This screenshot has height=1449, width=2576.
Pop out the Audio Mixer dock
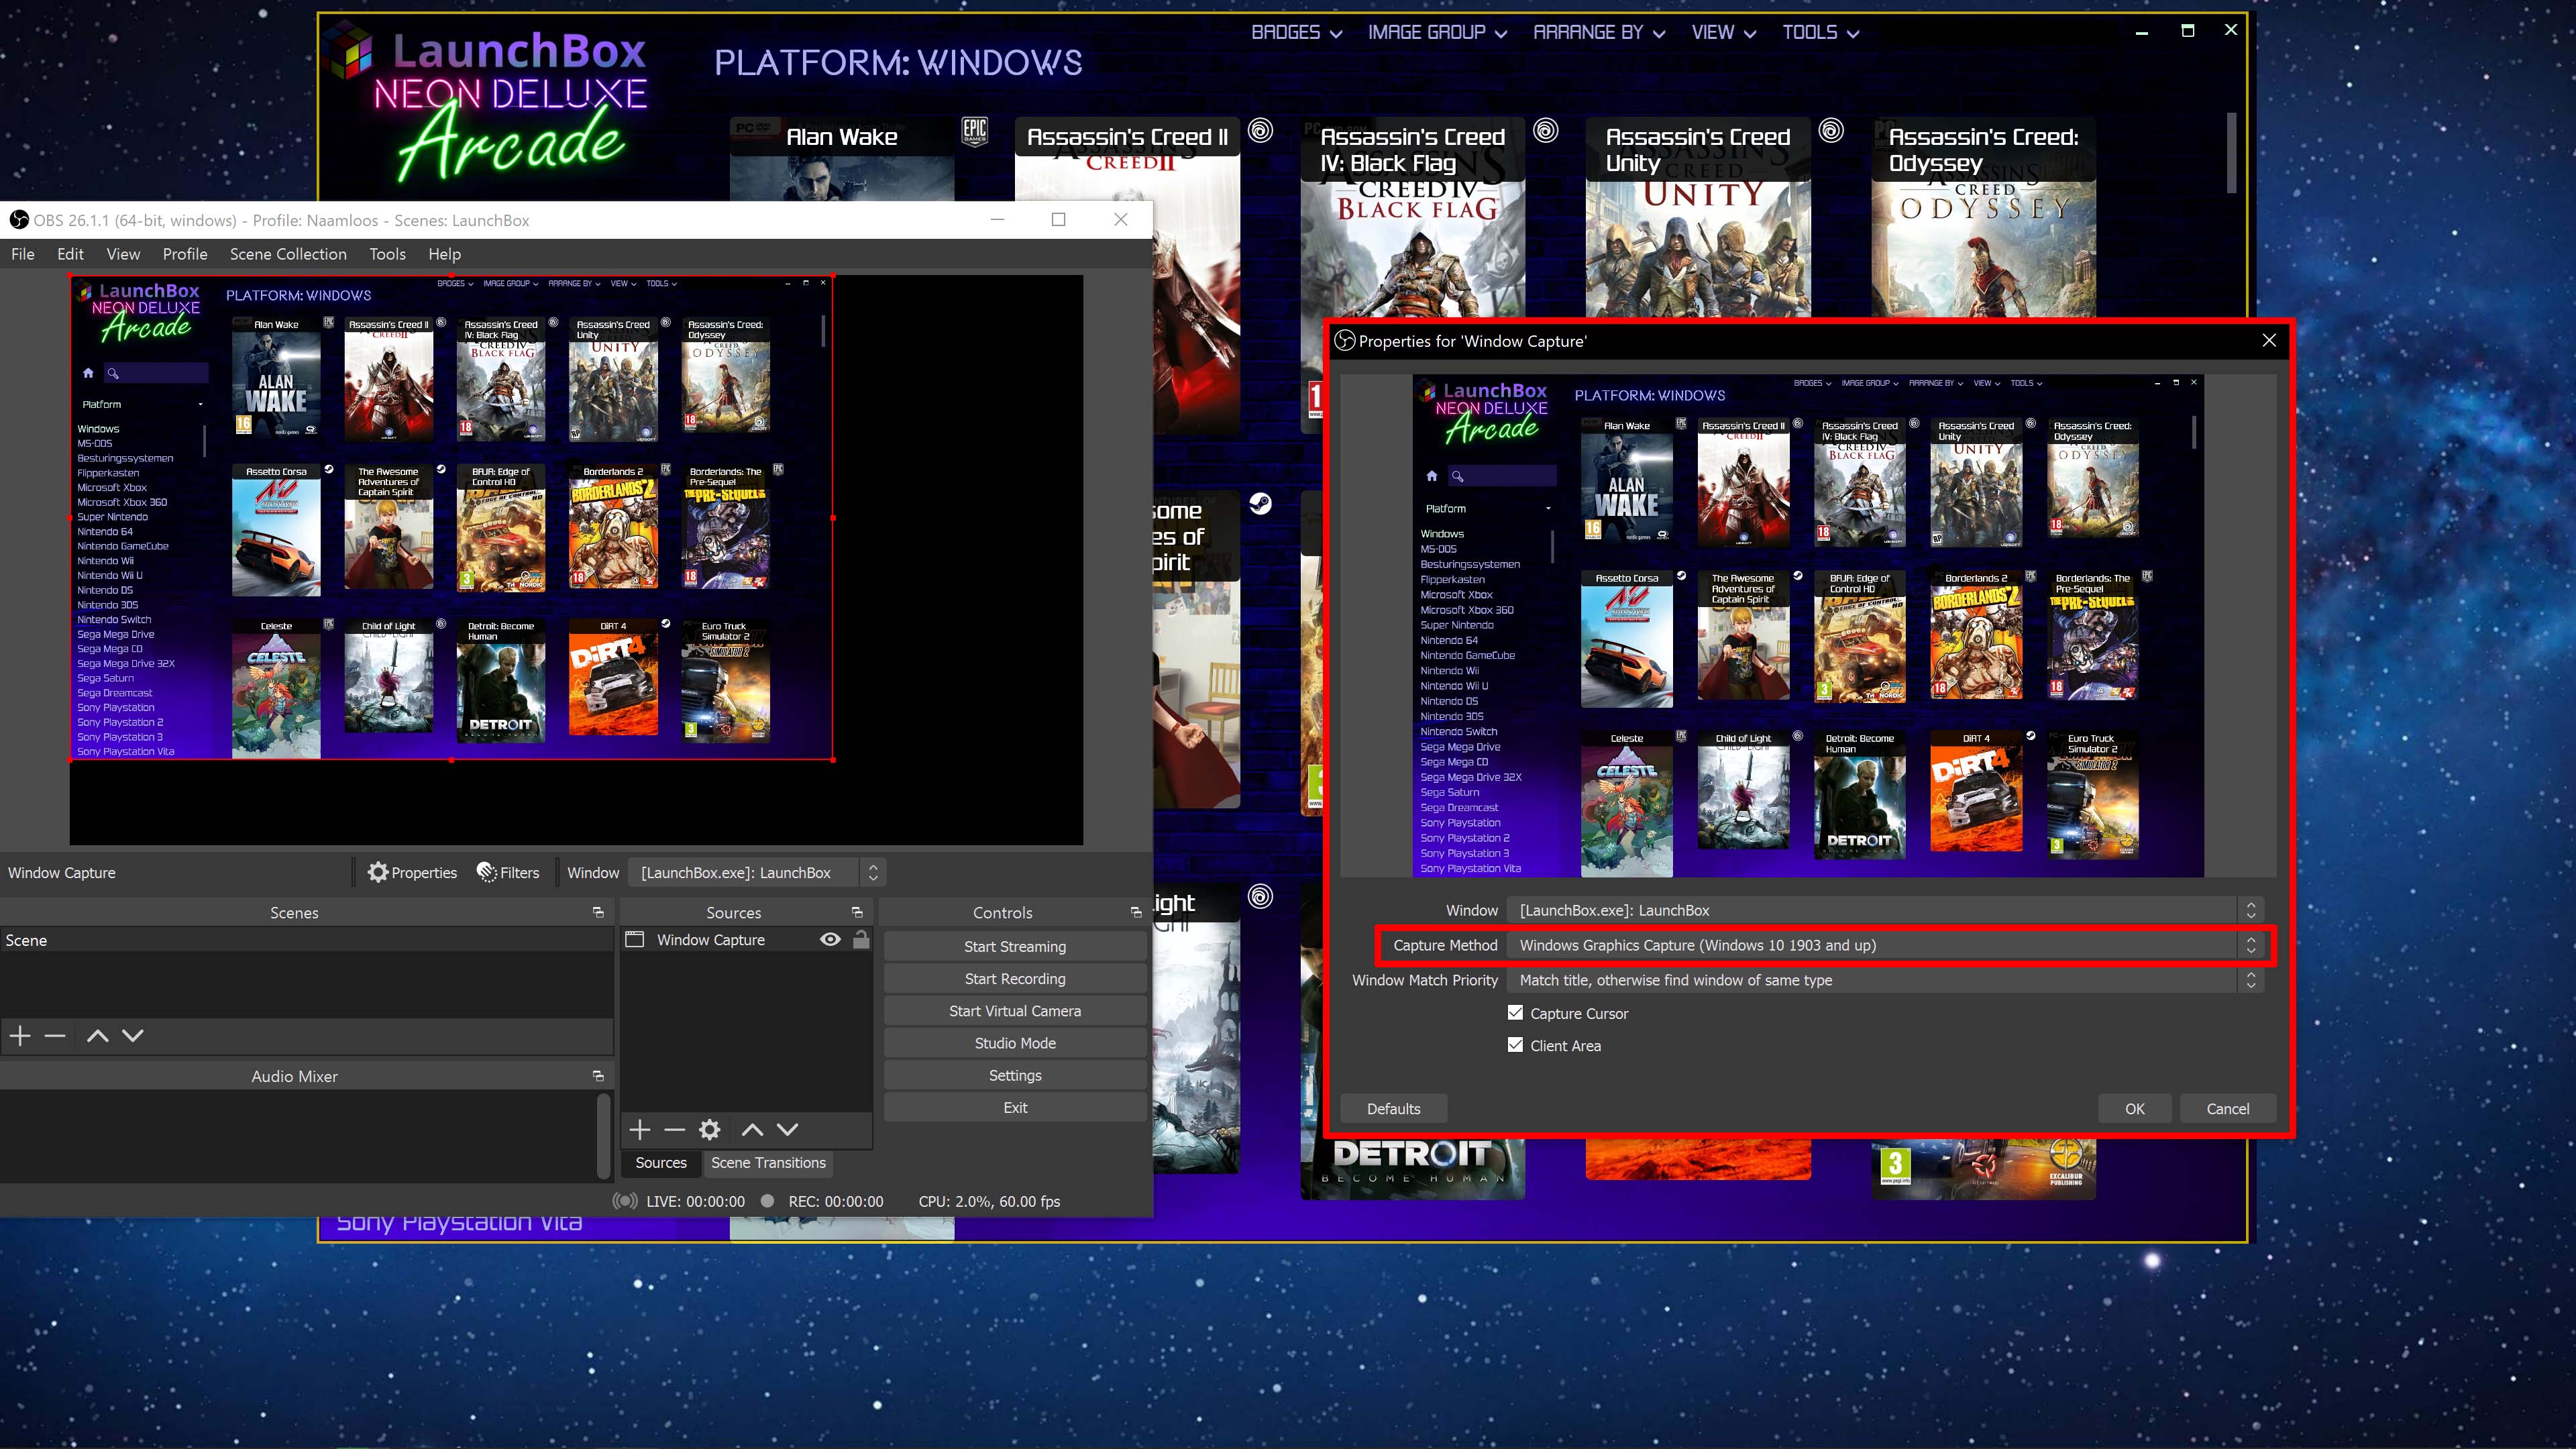click(598, 1077)
